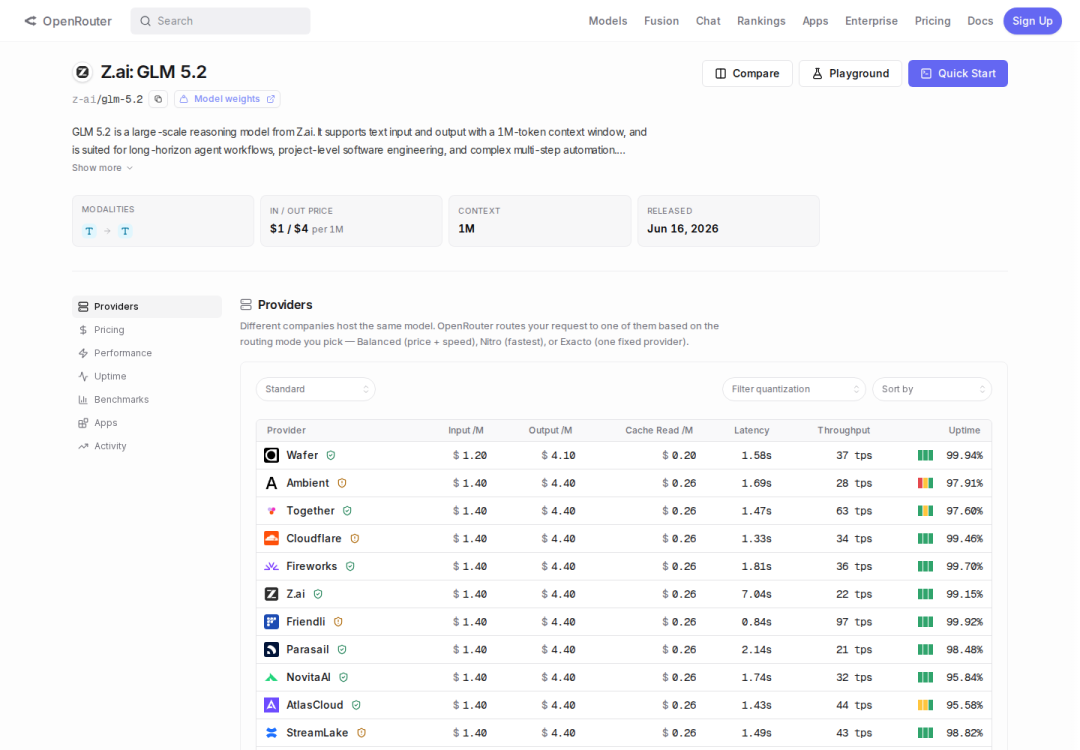Select Benchmarks in the sidebar
The height and width of the screenshot is (750, 1080).
147,399
